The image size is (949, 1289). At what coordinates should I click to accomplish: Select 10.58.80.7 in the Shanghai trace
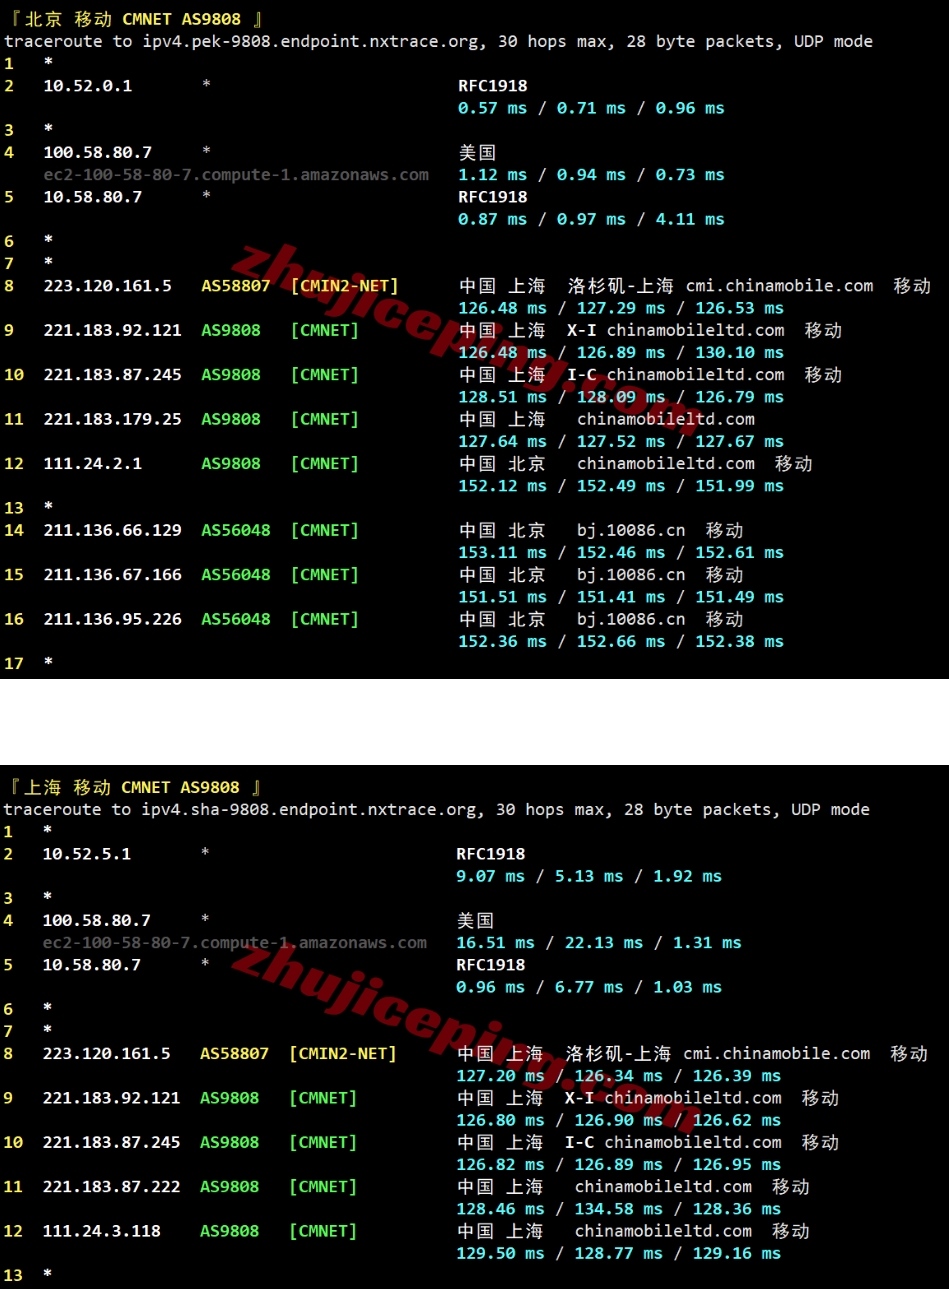[91, 965]
